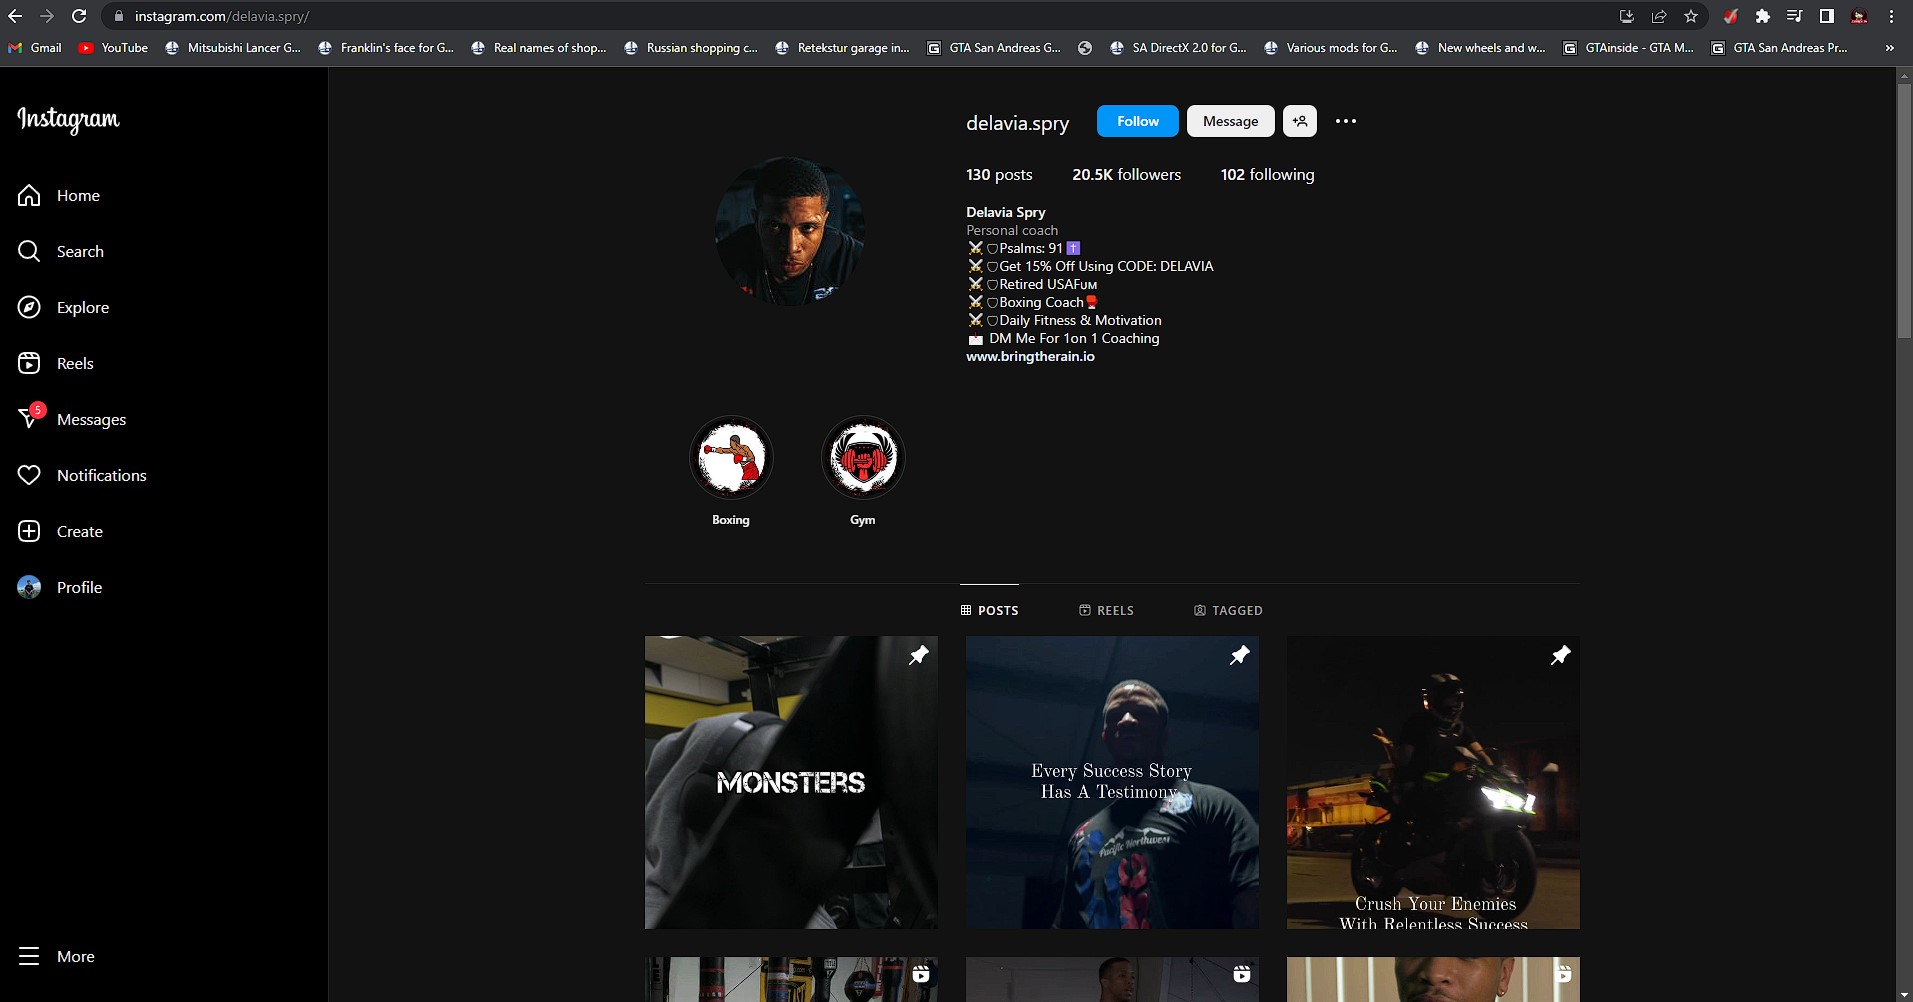Expand hidden bookmarks with the chevron
The image size is (1913, 1002).
coord(1889,48)
